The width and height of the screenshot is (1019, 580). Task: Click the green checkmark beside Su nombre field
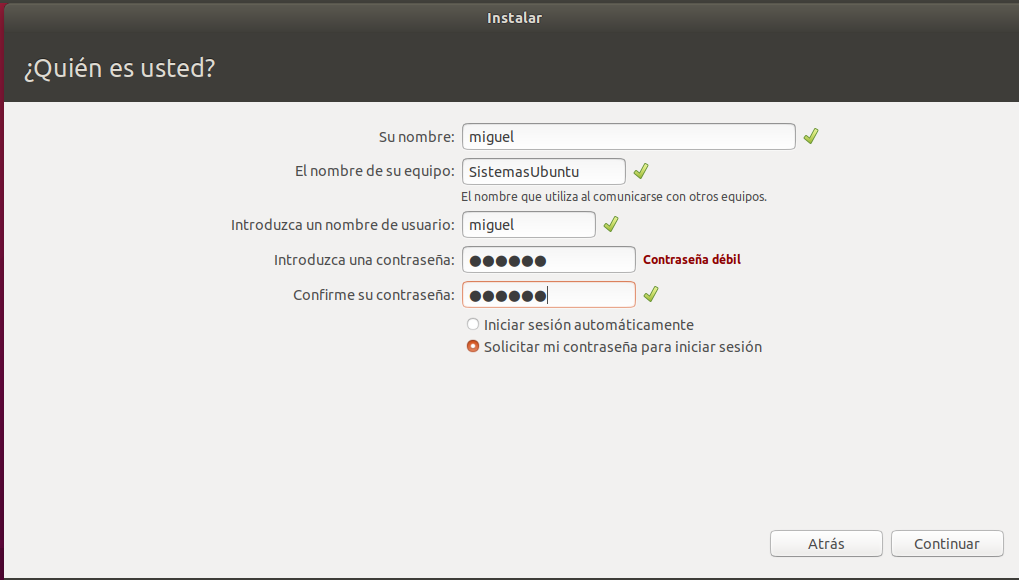coord(811,136)
